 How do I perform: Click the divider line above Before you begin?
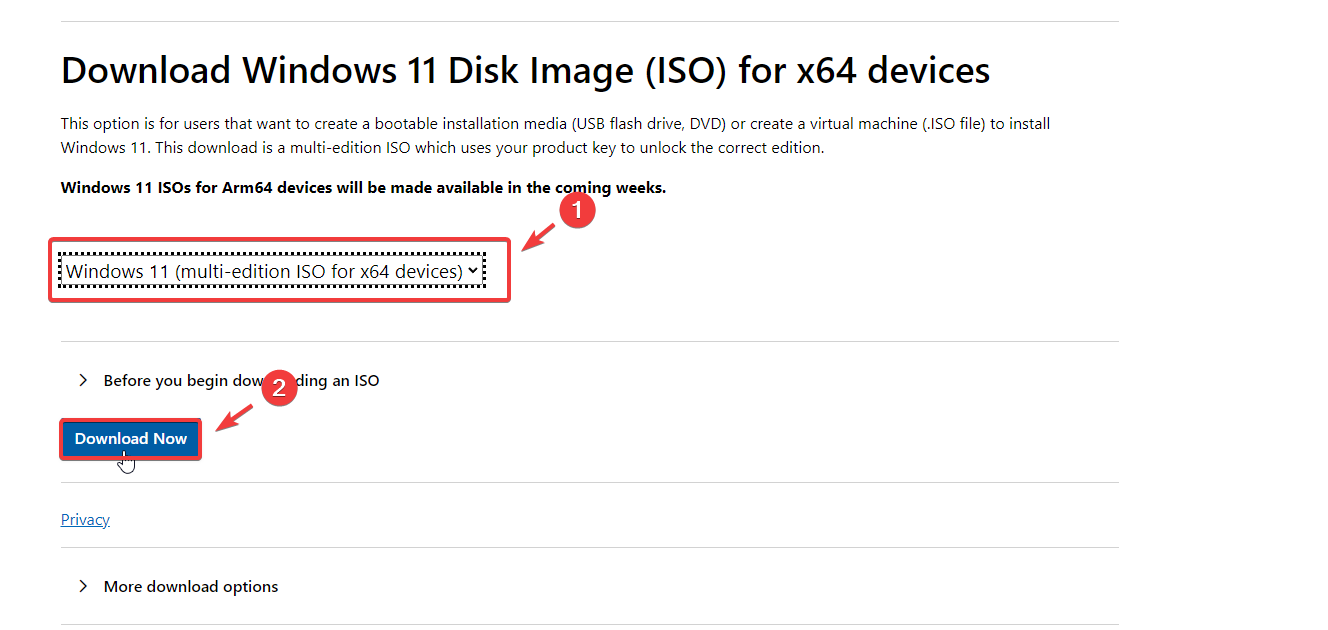(x=590, y=342)
